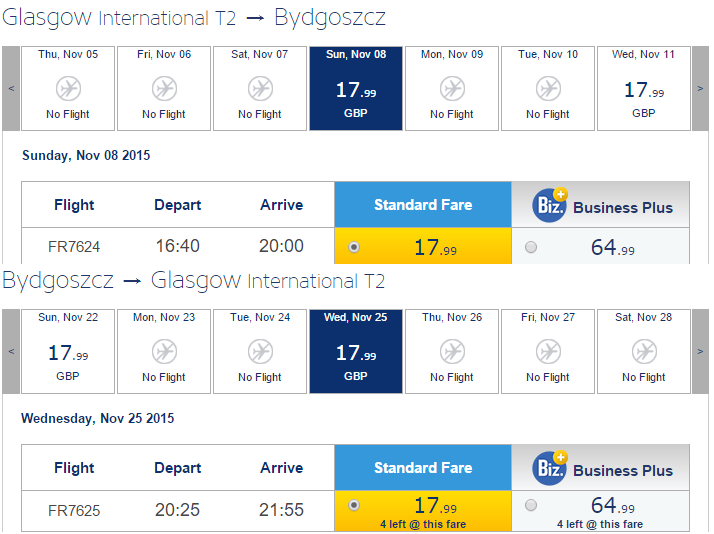Choose Sun, Nov 22 return date tab
The height and width of the screenshot is (534, 714).
click(68, 351)
